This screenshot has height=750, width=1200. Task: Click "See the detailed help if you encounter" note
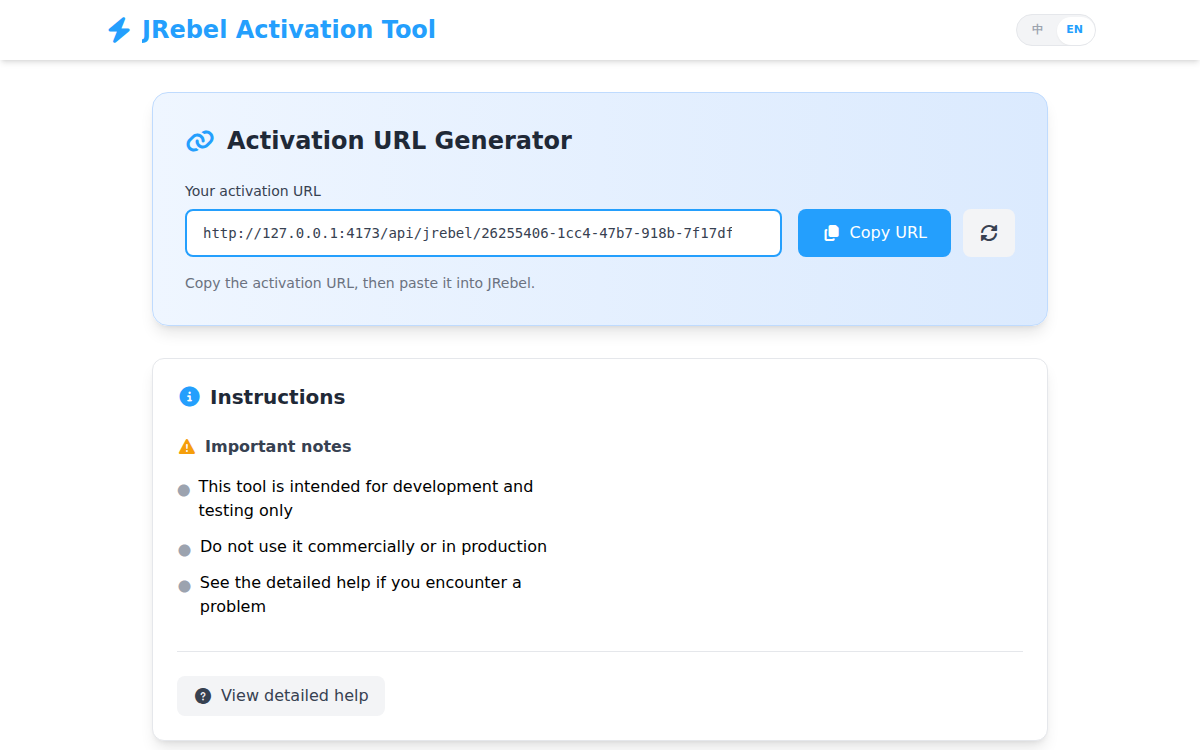[x=361, y=594]
